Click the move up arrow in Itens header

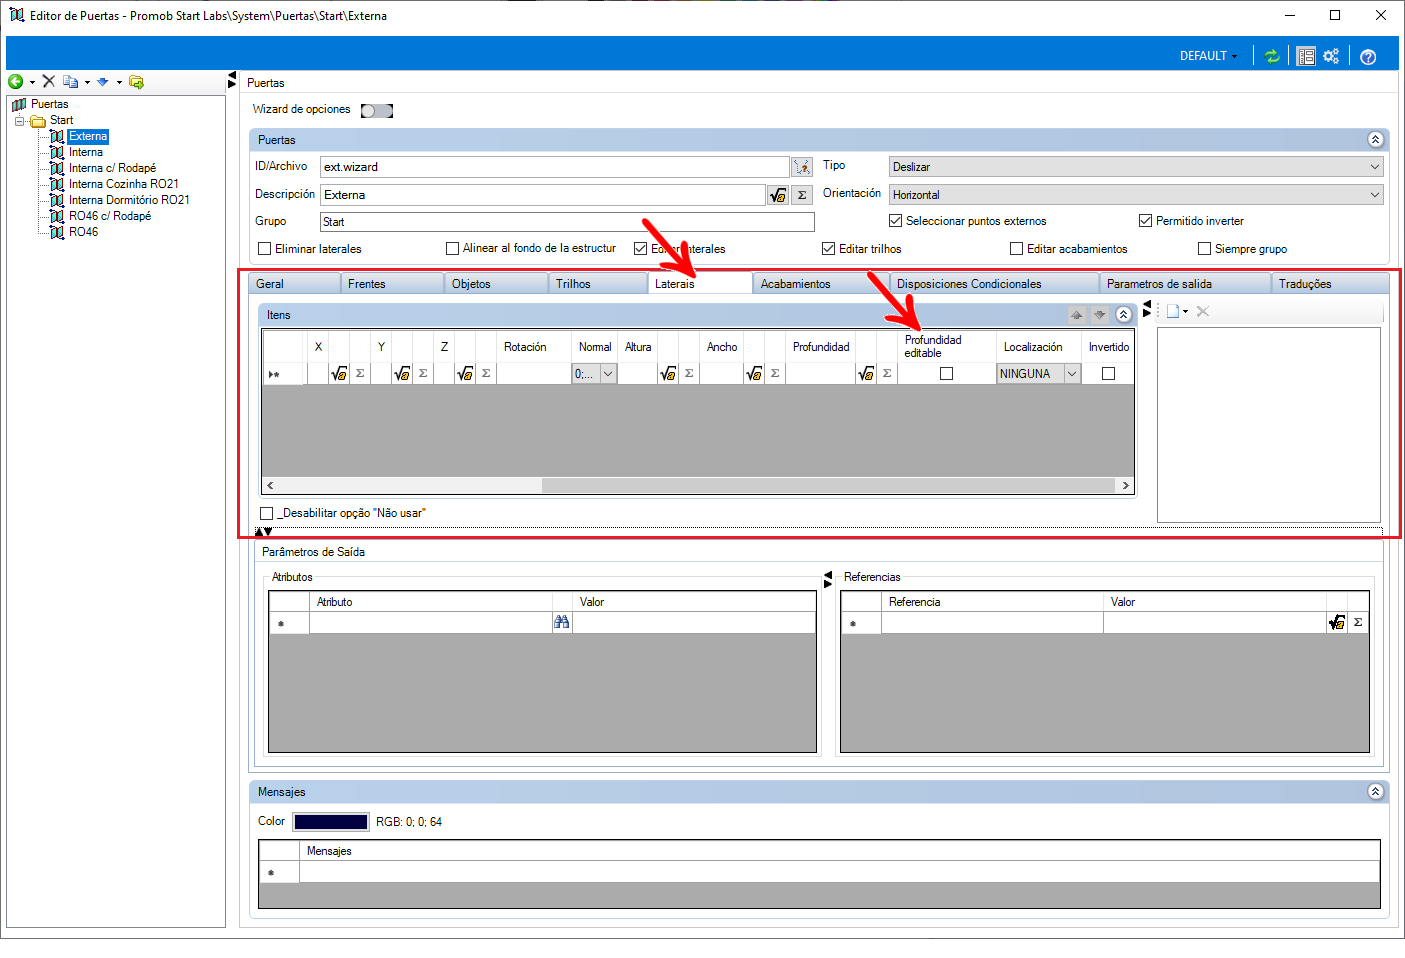[1076, 315]
